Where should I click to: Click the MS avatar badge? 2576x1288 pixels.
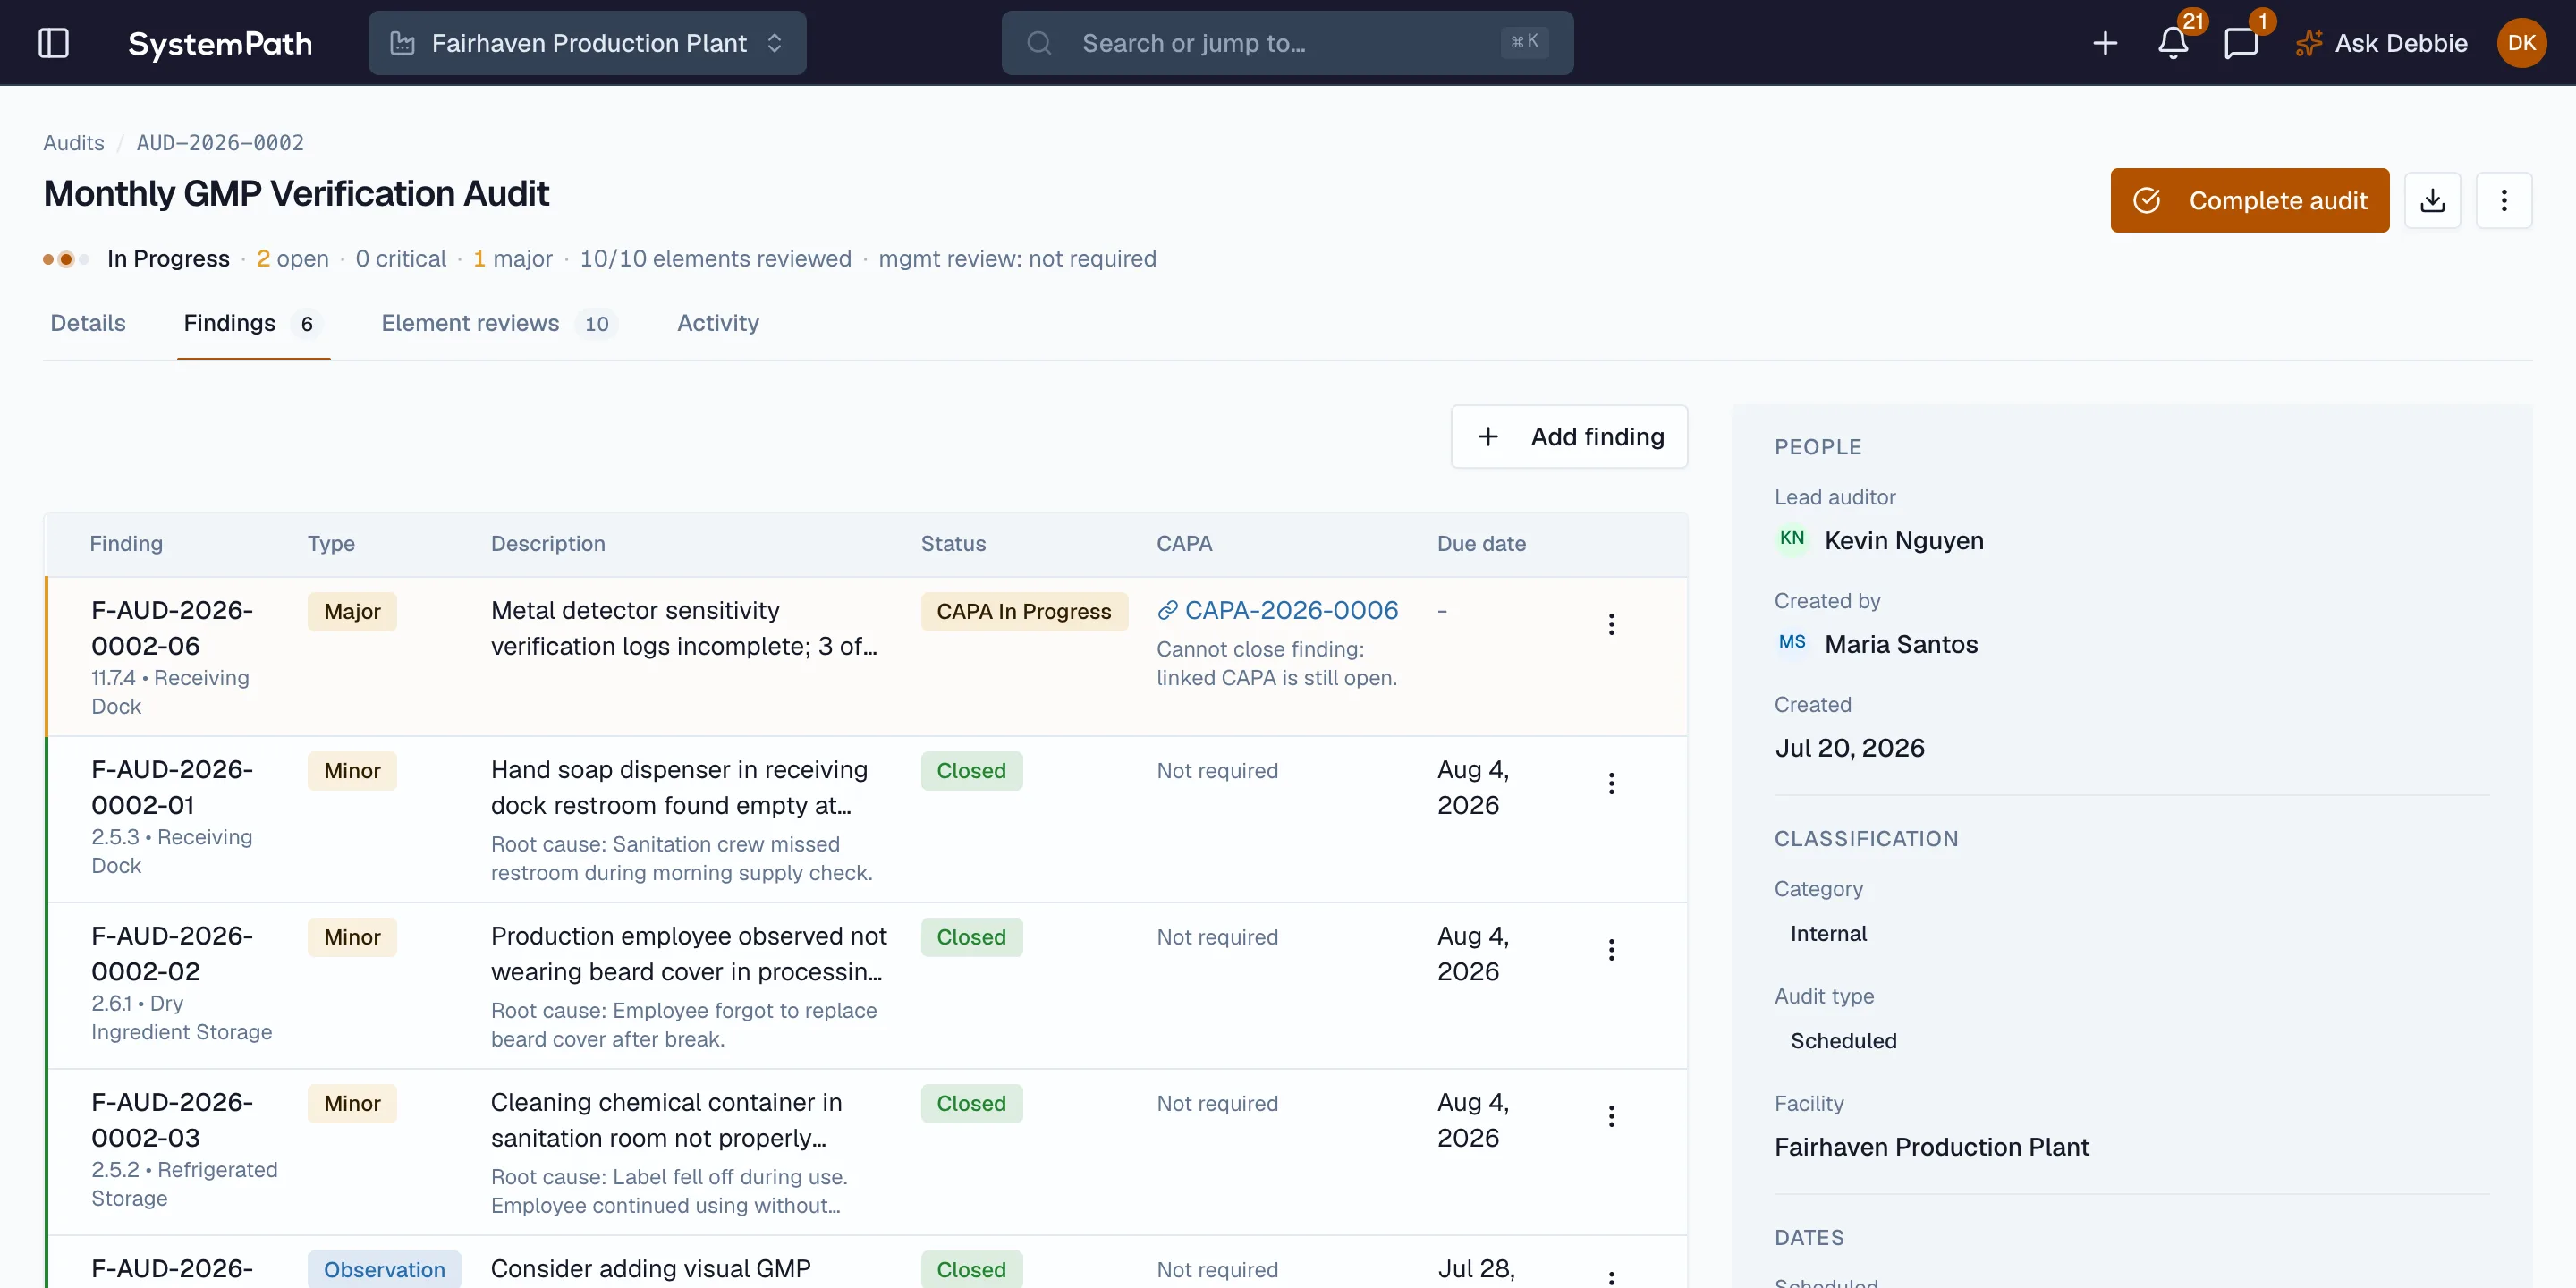pyautogui.click(x=1791, y=643)
